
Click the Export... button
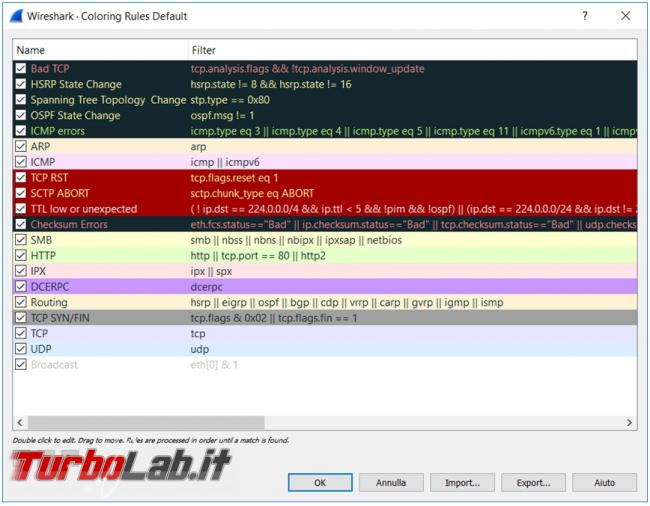tap(533, 483)
